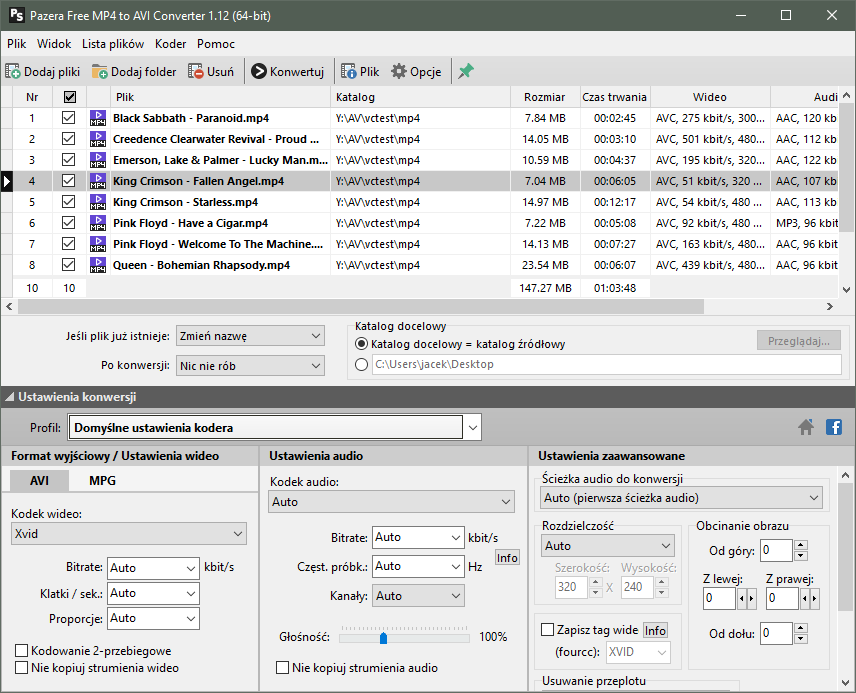The width and height of the screenshot is (856, 693).
Task: Click the Od góry crop value field
Action: (x=776, y=550)
